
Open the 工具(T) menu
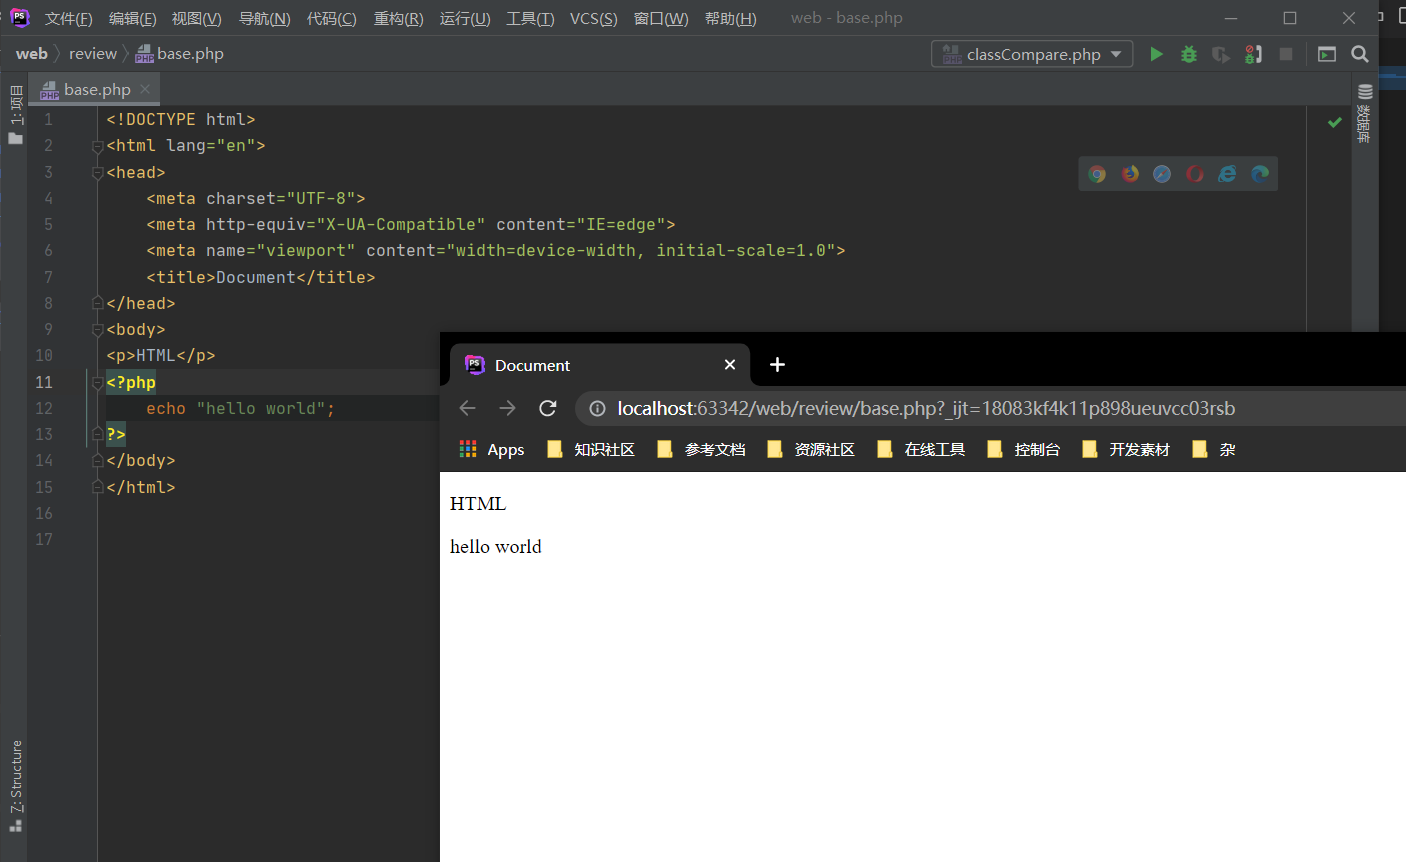point(530,18)
